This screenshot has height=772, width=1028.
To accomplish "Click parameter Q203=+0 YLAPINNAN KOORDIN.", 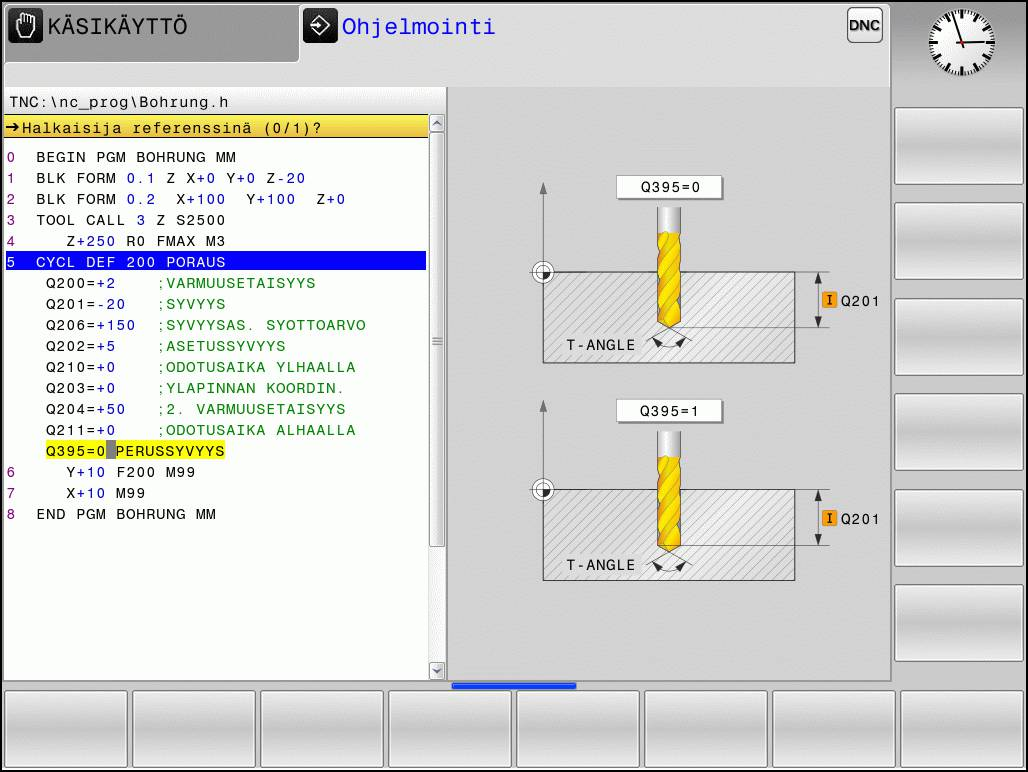I will pyautogui.click(x=216, y=388).
